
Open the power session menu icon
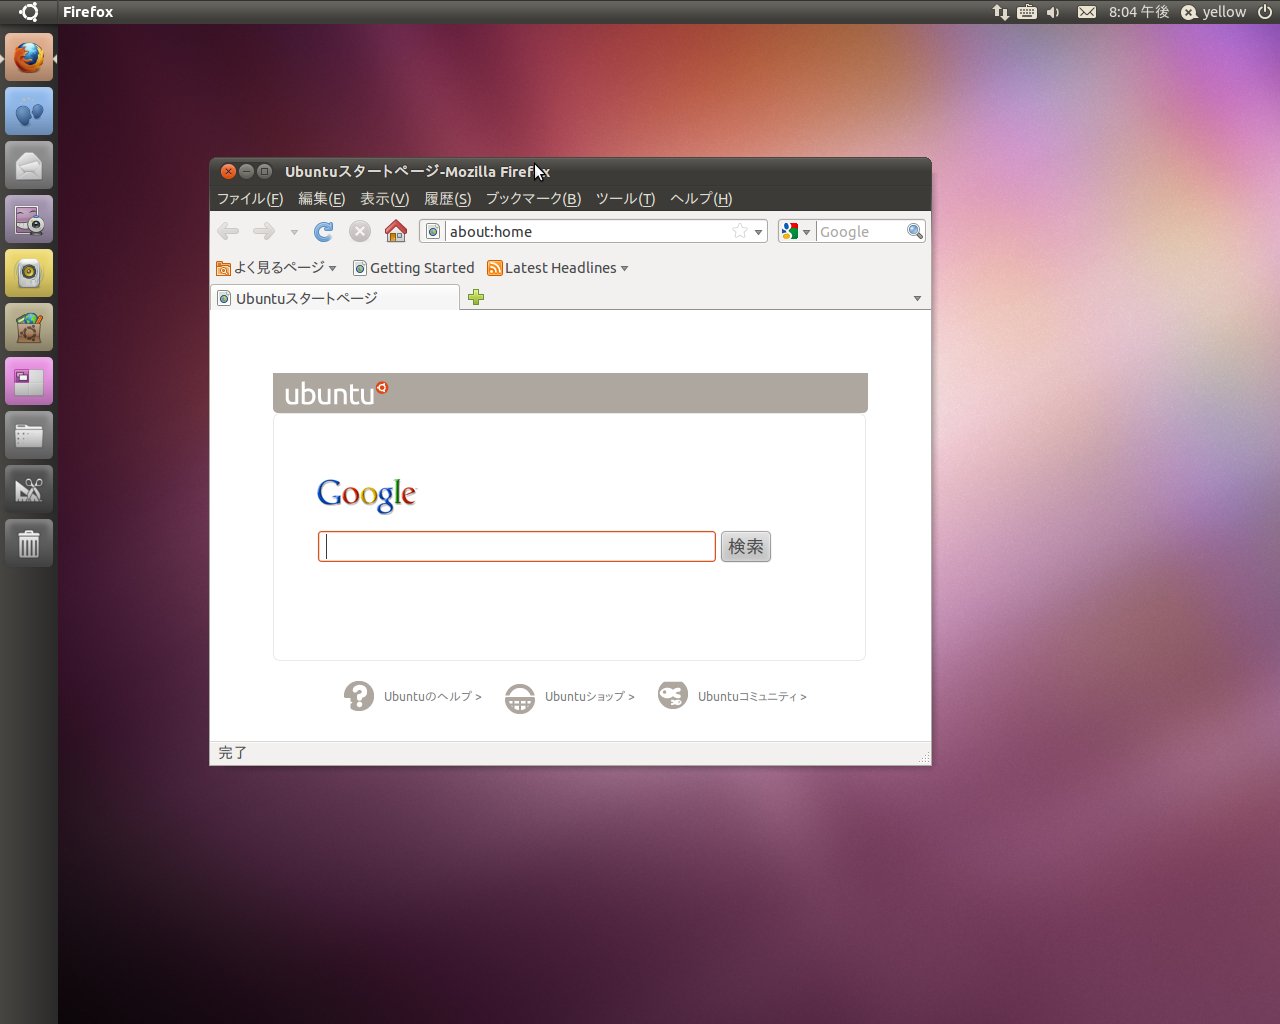1264,12
